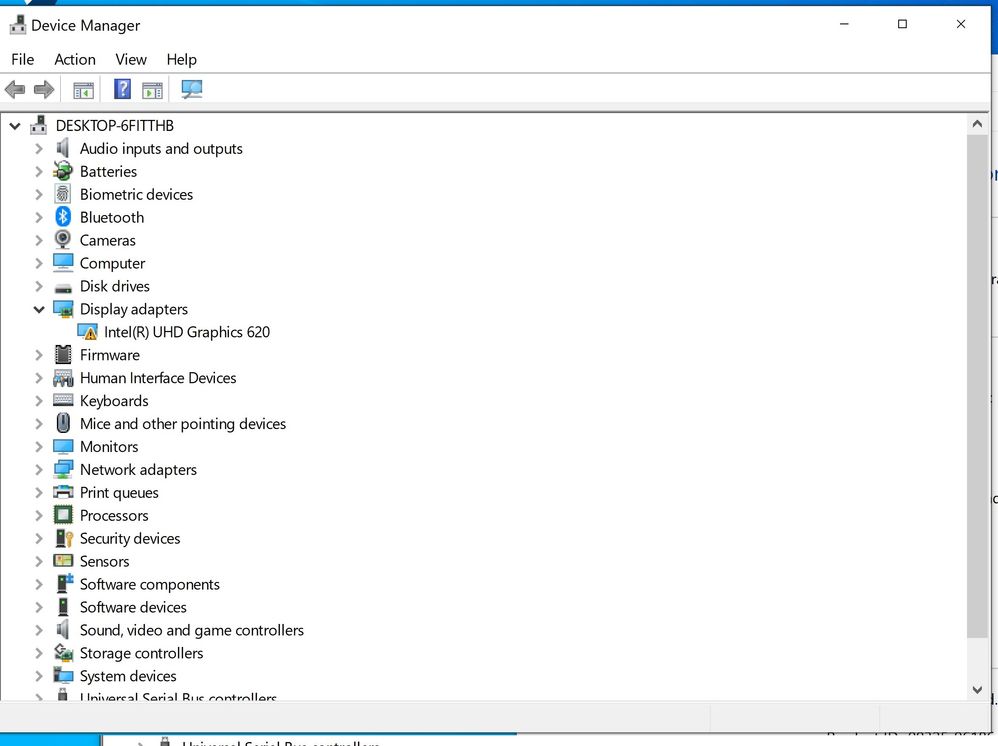
Task: Select the Security devices label
Action: click(x=130, y=538)
